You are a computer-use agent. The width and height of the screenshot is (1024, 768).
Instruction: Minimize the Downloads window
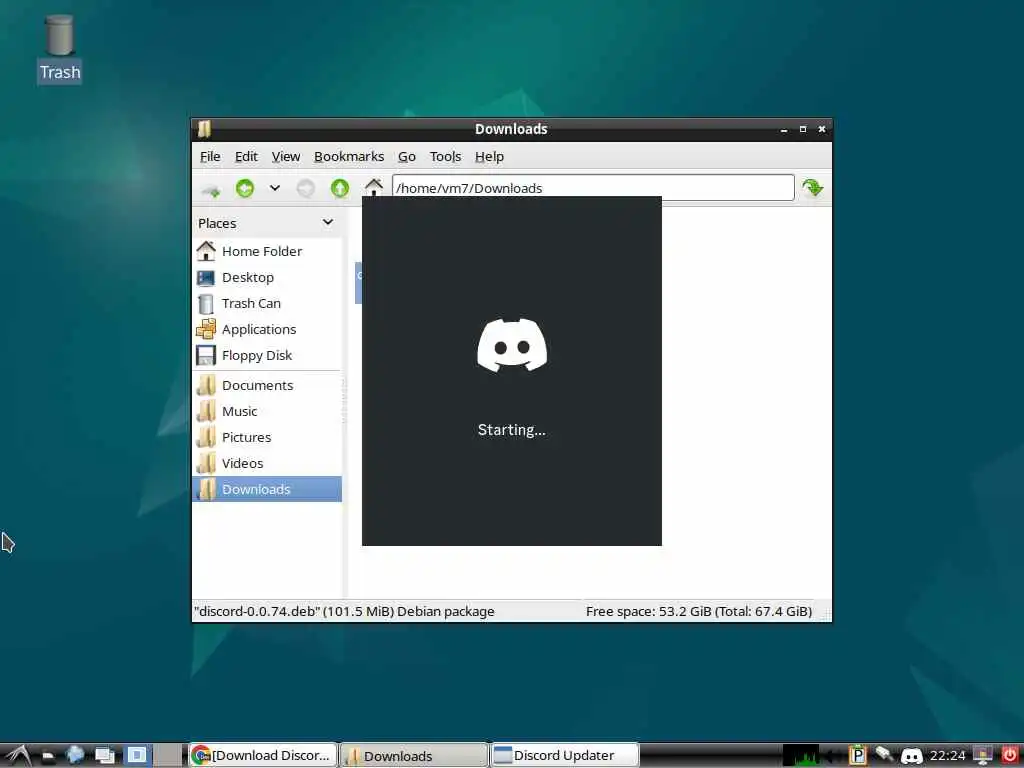point(784,130)
